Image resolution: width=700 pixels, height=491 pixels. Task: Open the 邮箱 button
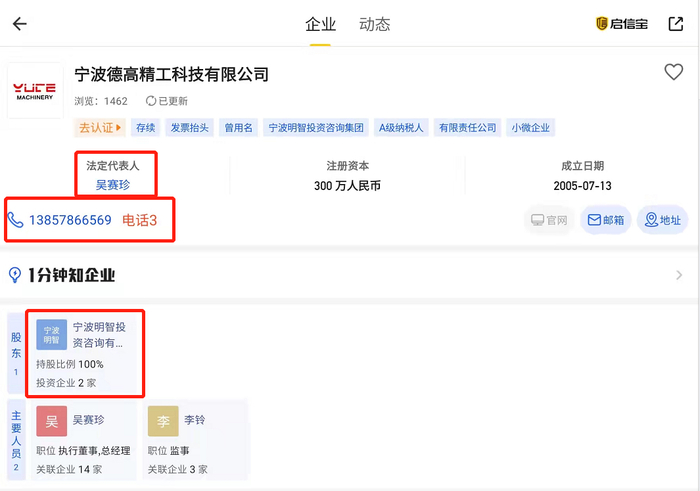click(606, 220)
